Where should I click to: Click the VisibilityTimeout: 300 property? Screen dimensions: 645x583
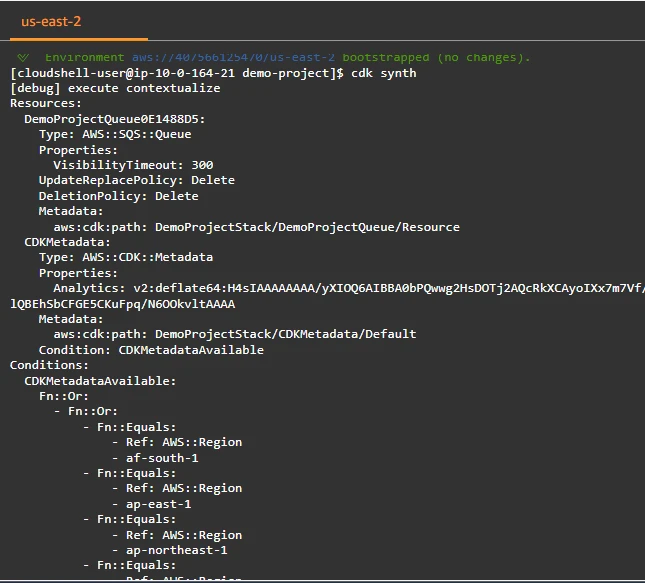point(133,165)
